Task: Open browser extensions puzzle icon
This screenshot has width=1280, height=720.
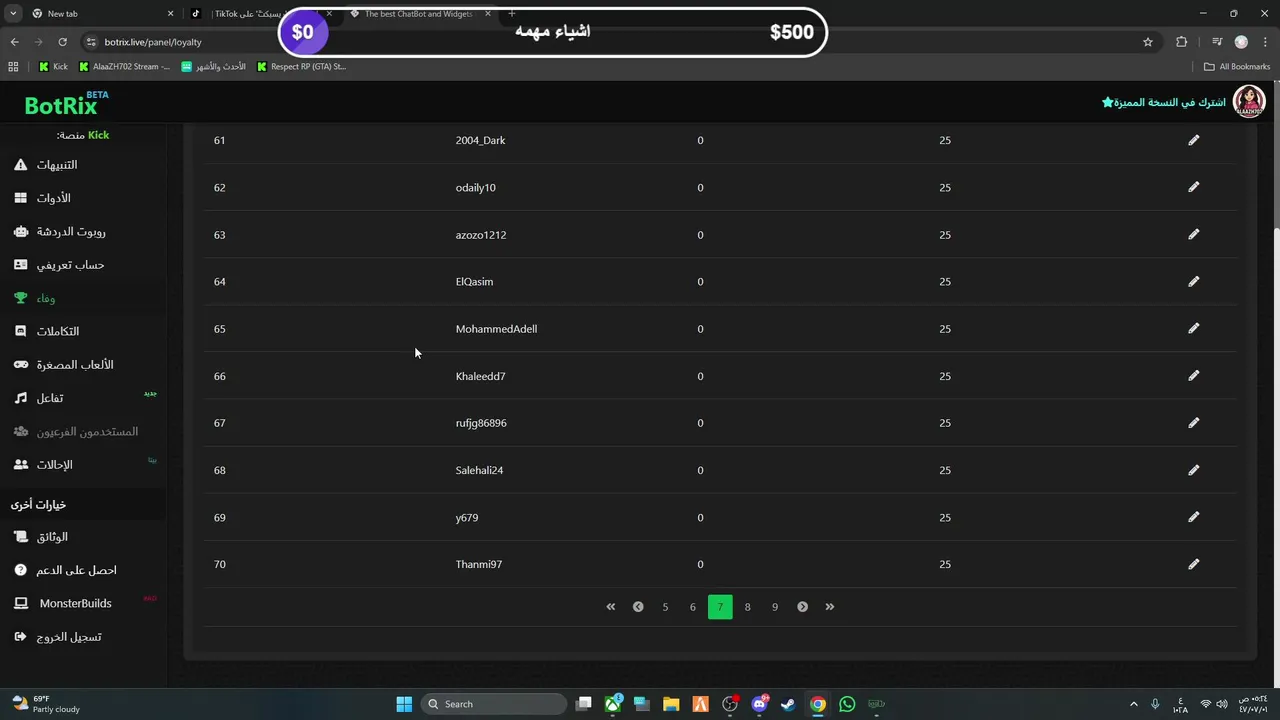Action: tap(1182, 42)
